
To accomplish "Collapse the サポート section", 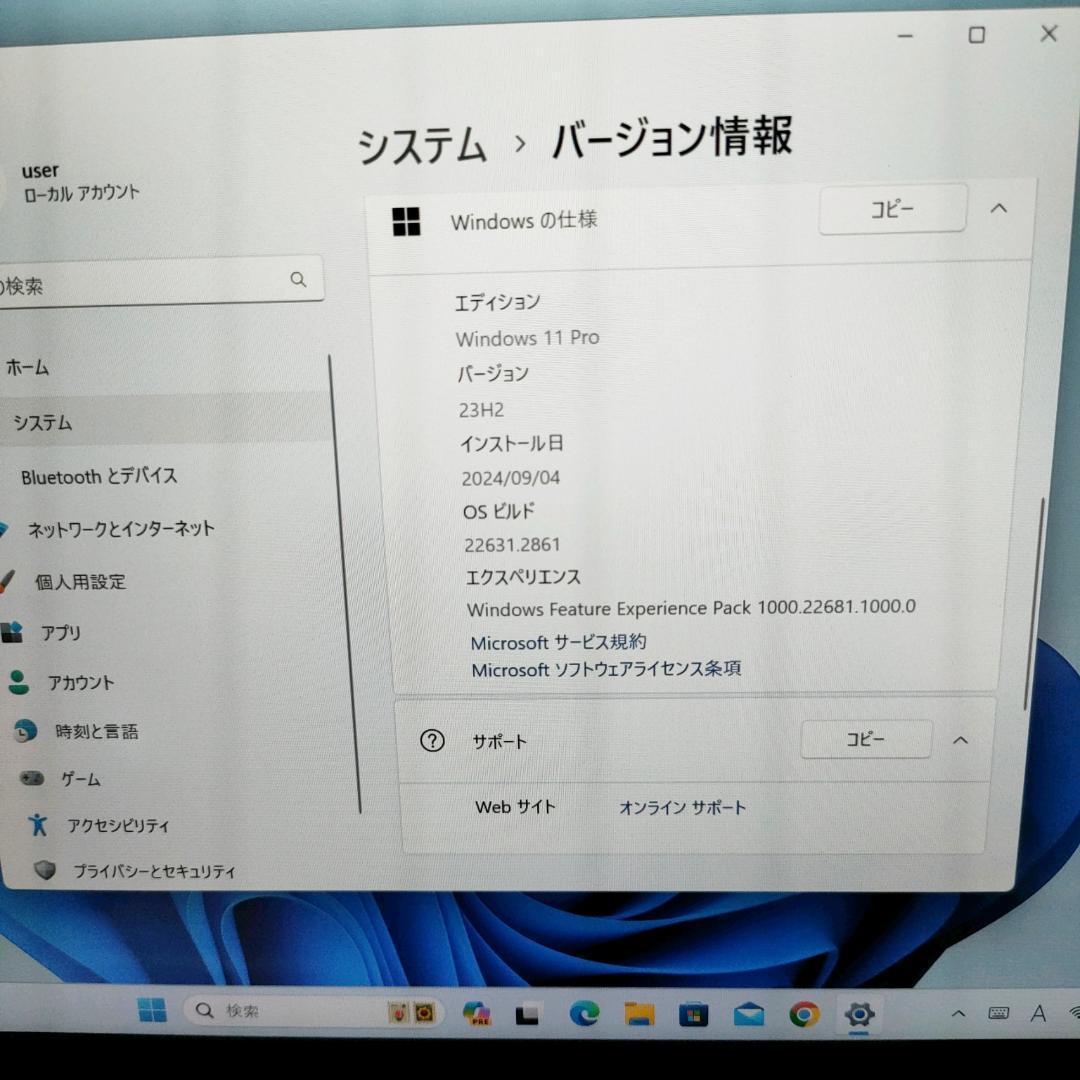I will click(x=959, y=740).
